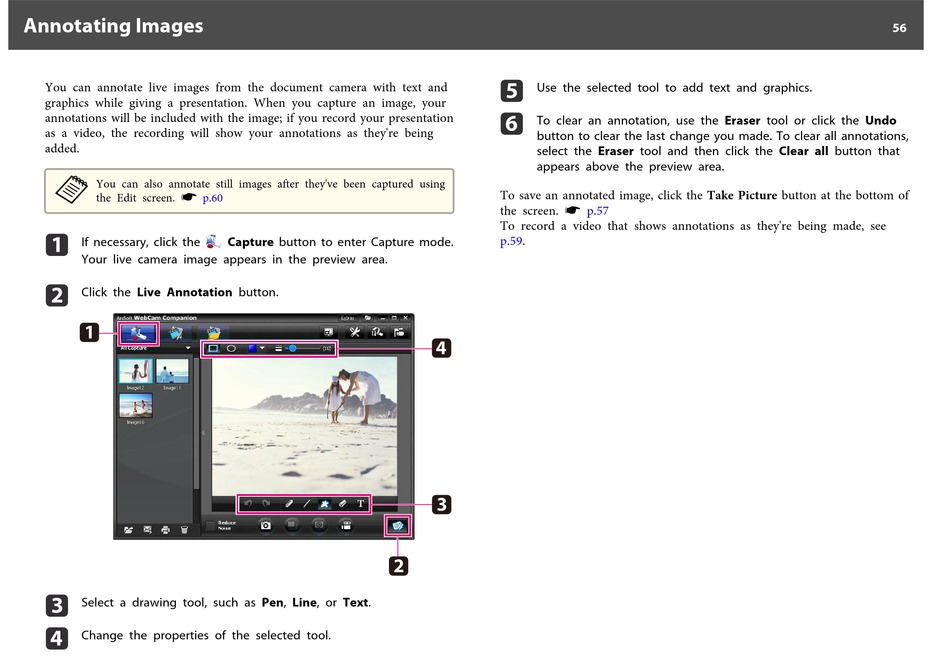Image resolution: width=950 pixels, height=660 pixels.
Task: Enable the Reduce Noise checkbox
Action: click(211, 525)
